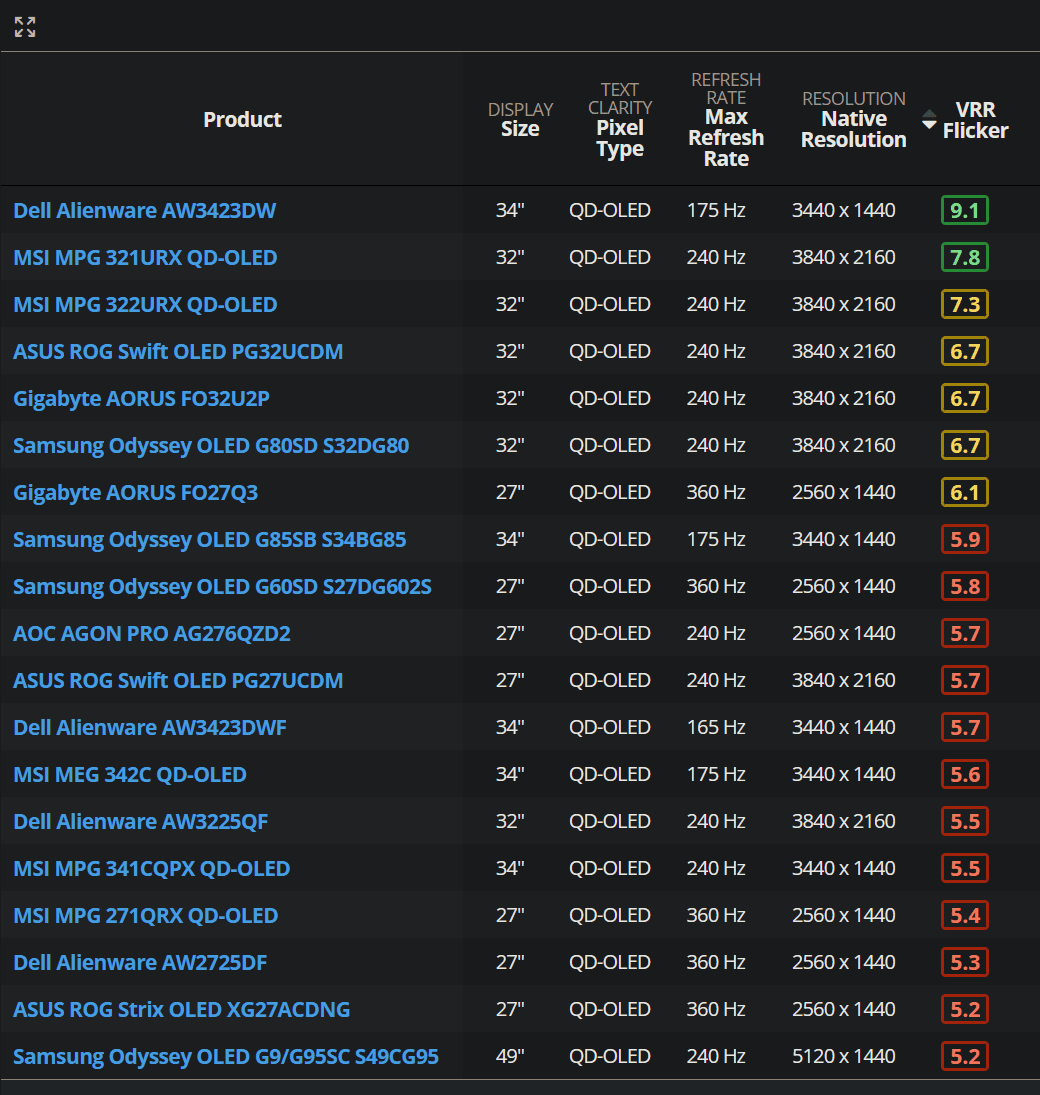The width and height of the screenshot is (1040, 1095).
Task: Open MSI MPG 322URX QD-OLED link
Action: (145, 304)
